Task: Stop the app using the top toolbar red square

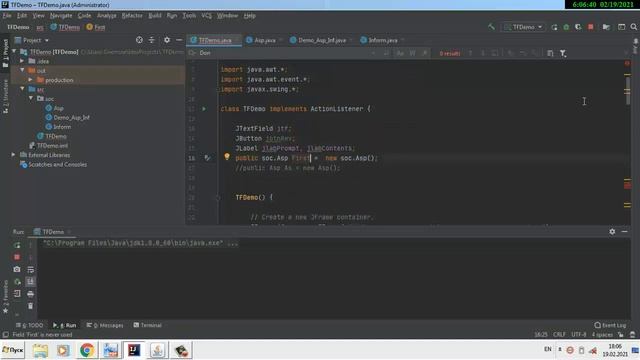Action: click(x=591, y=27)
